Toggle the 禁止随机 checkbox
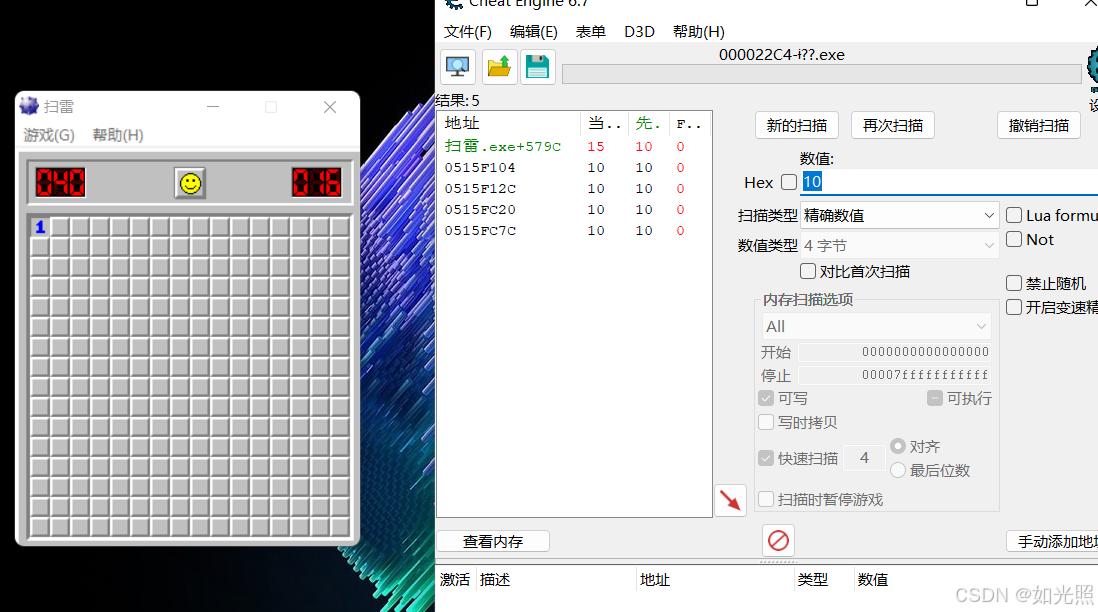 1014,283
